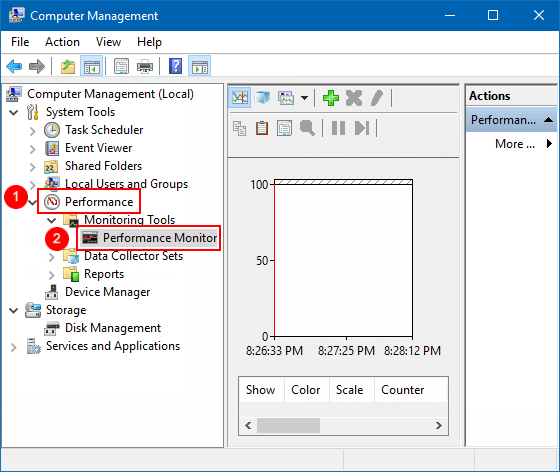The image size is (560, 472).
Task: Open the graph type dropdown arrow
Action: (x=304, y=98)
